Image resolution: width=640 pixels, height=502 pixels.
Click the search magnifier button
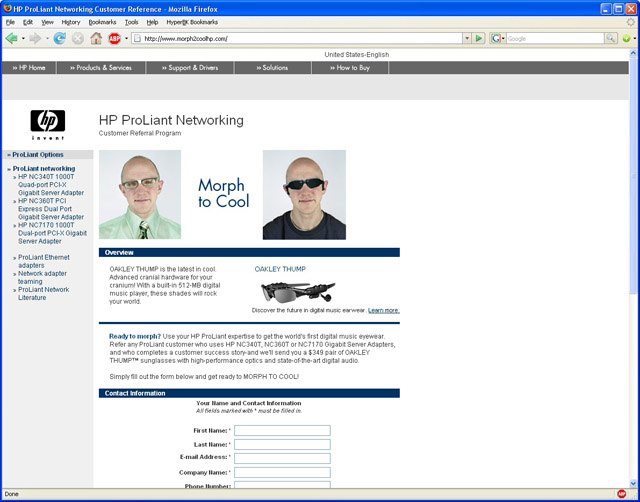click(610, 38)
